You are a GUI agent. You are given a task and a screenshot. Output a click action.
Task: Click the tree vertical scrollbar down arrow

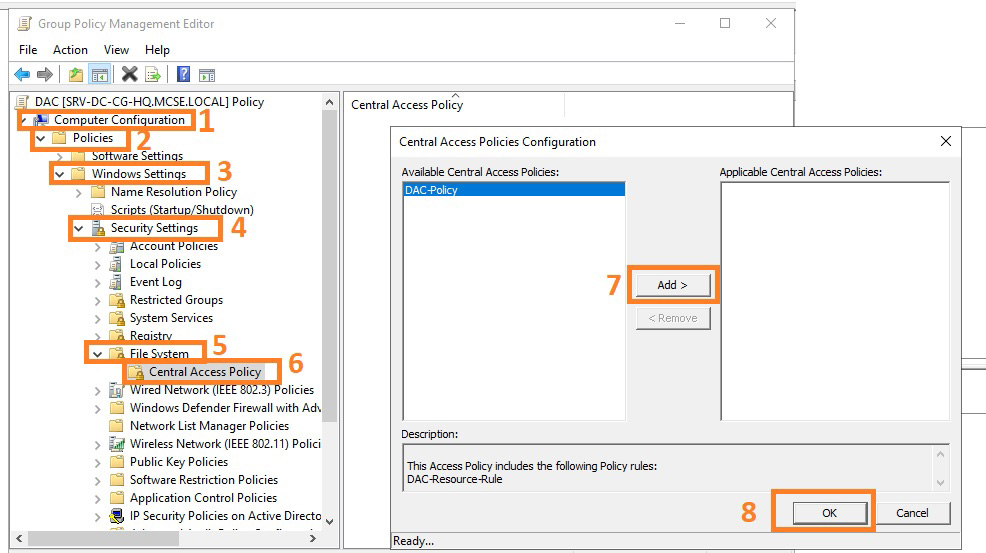tap(330, 522)
